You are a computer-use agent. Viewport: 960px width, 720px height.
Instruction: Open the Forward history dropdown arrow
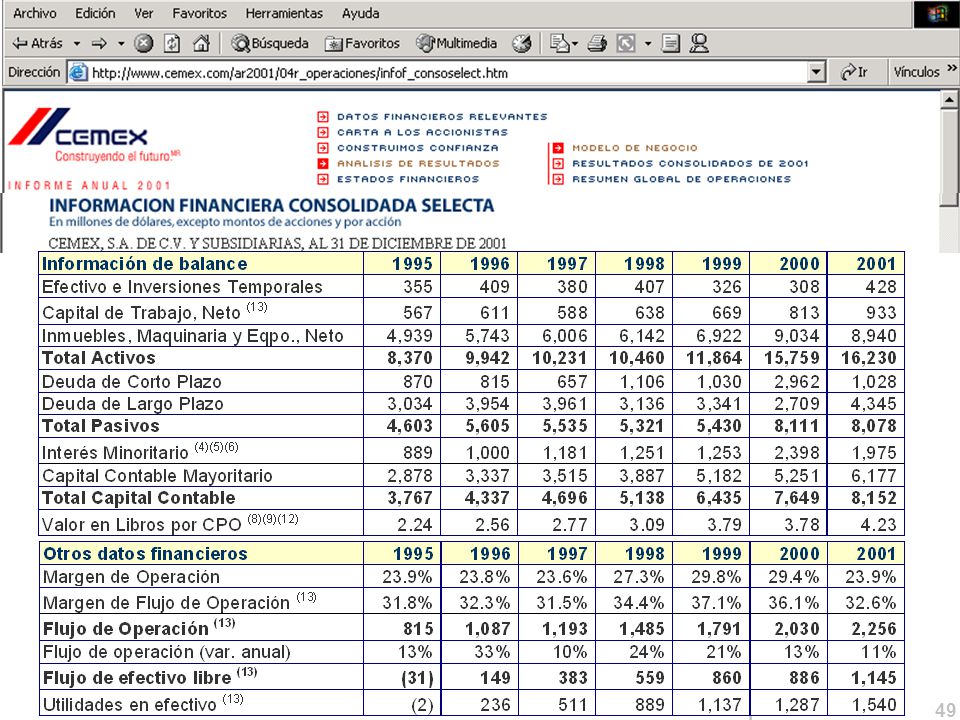point(121,43)
